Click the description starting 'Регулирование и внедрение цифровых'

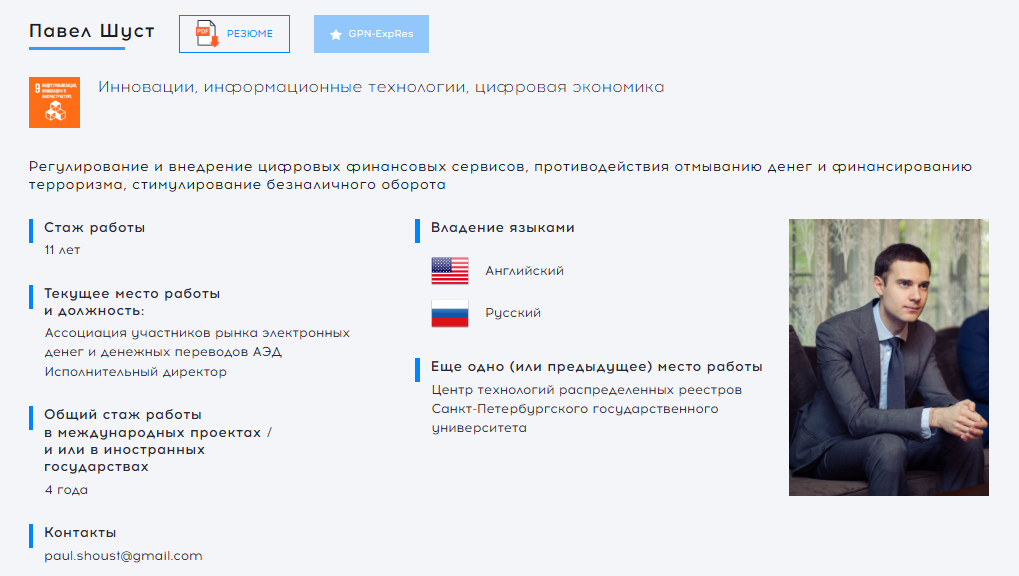click(x=500, y=176)
